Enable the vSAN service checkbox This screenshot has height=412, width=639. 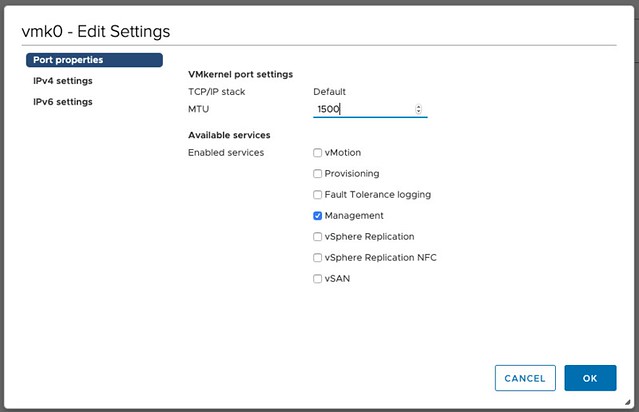(317, 279)
